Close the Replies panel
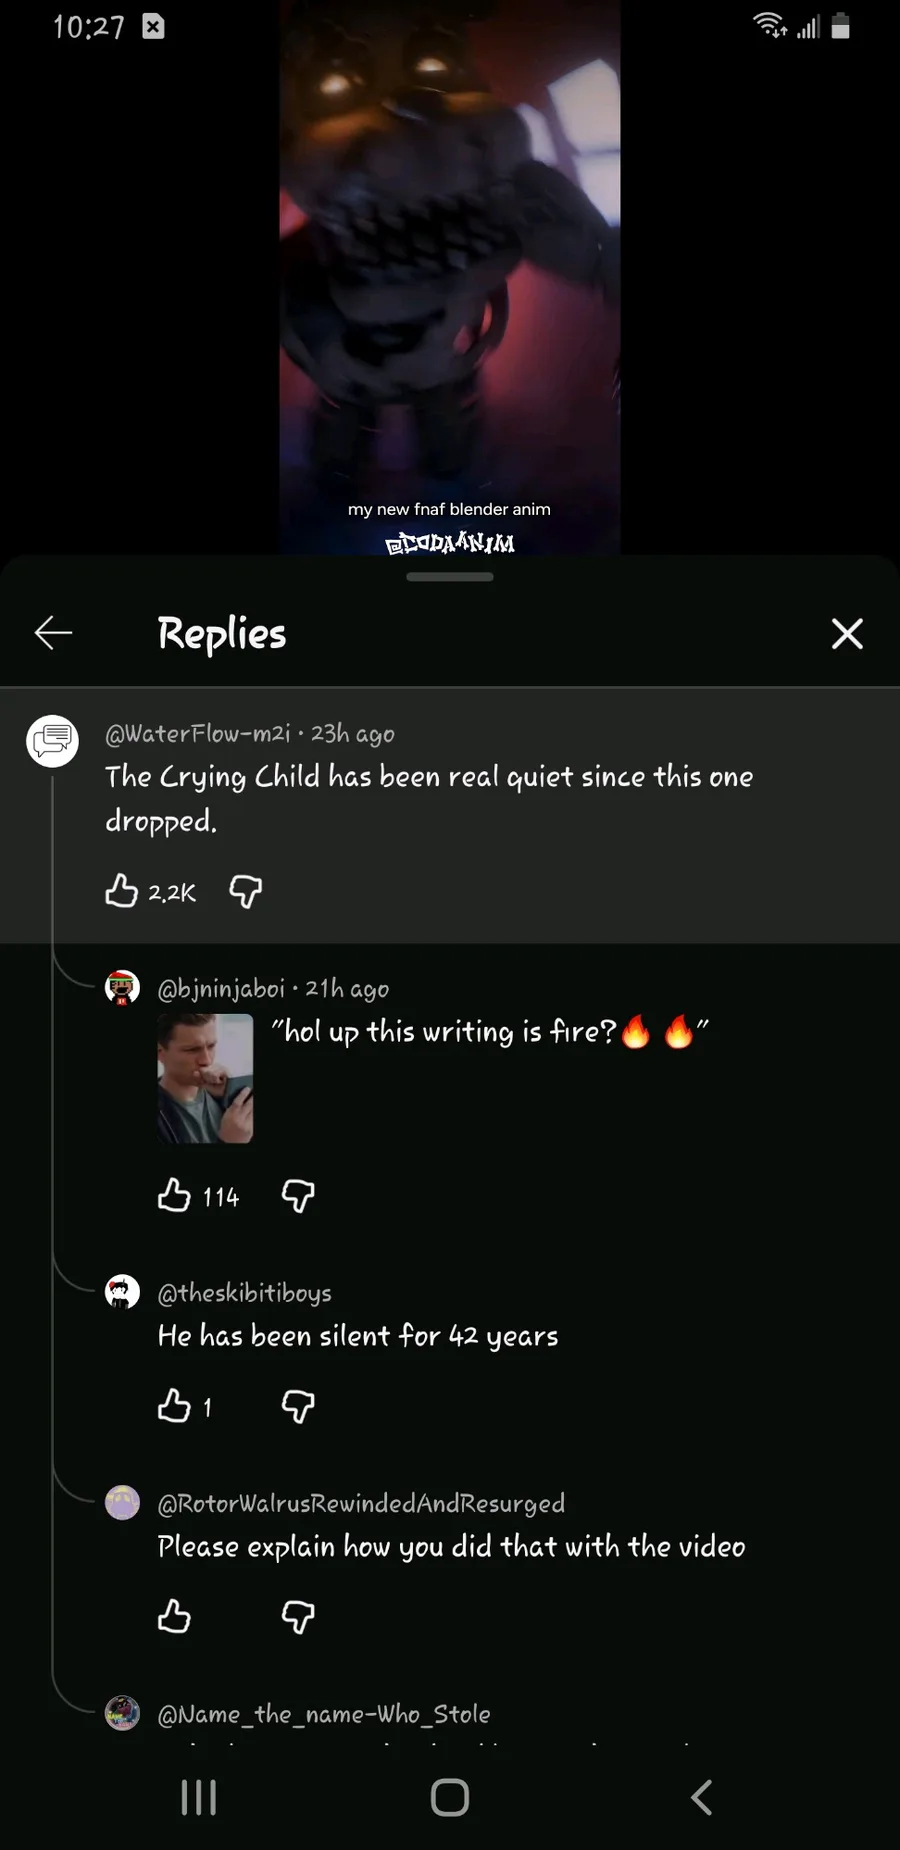 point(847,633)
